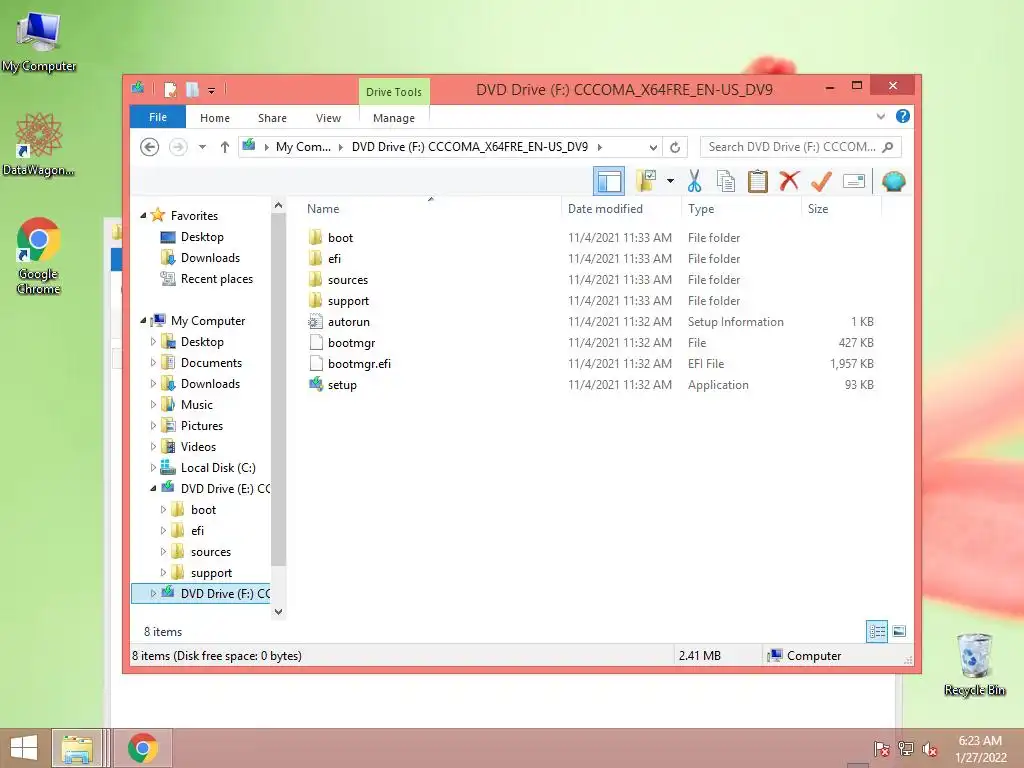Collapse the Favorites tree section
Viewport: 1024px width, 768px height.
point(143,215)
